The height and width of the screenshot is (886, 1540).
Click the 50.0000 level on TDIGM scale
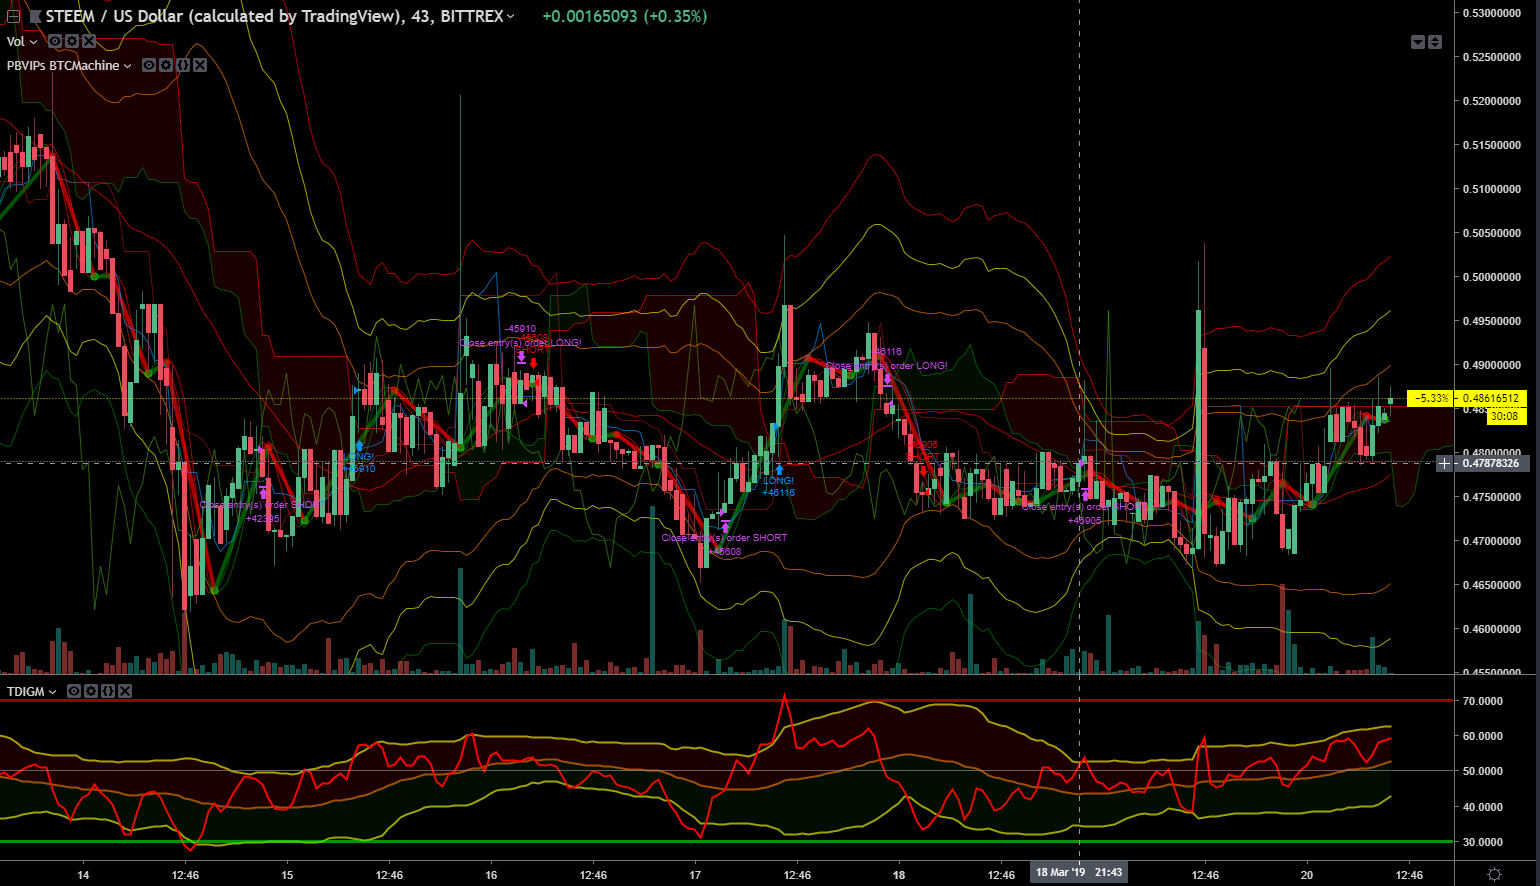[1483, 771]
